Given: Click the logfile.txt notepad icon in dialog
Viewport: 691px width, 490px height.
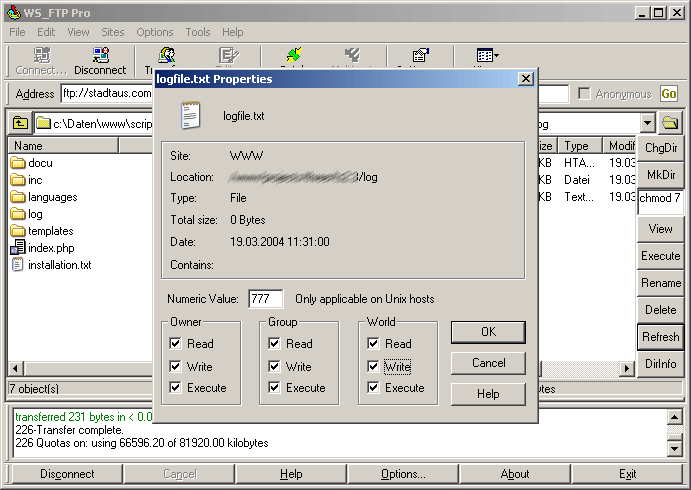Looking at the screenshot, I should click(190, 115).
